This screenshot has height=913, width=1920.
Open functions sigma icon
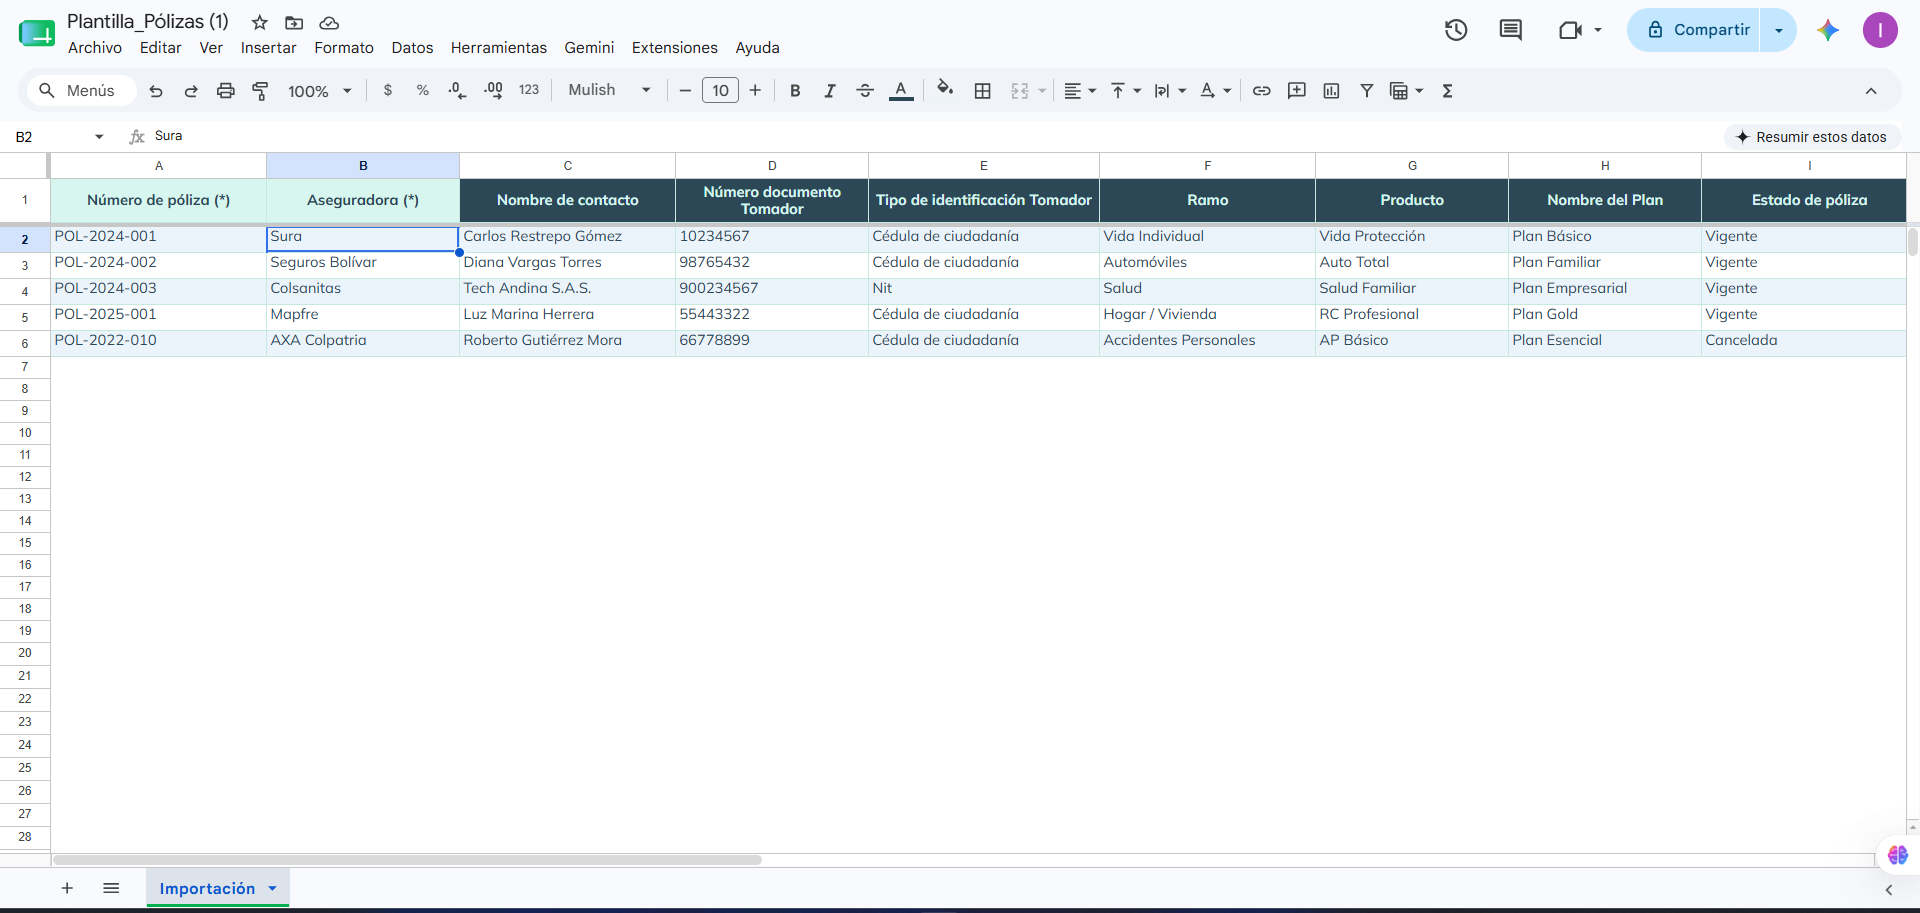(x=1447, y=91)
